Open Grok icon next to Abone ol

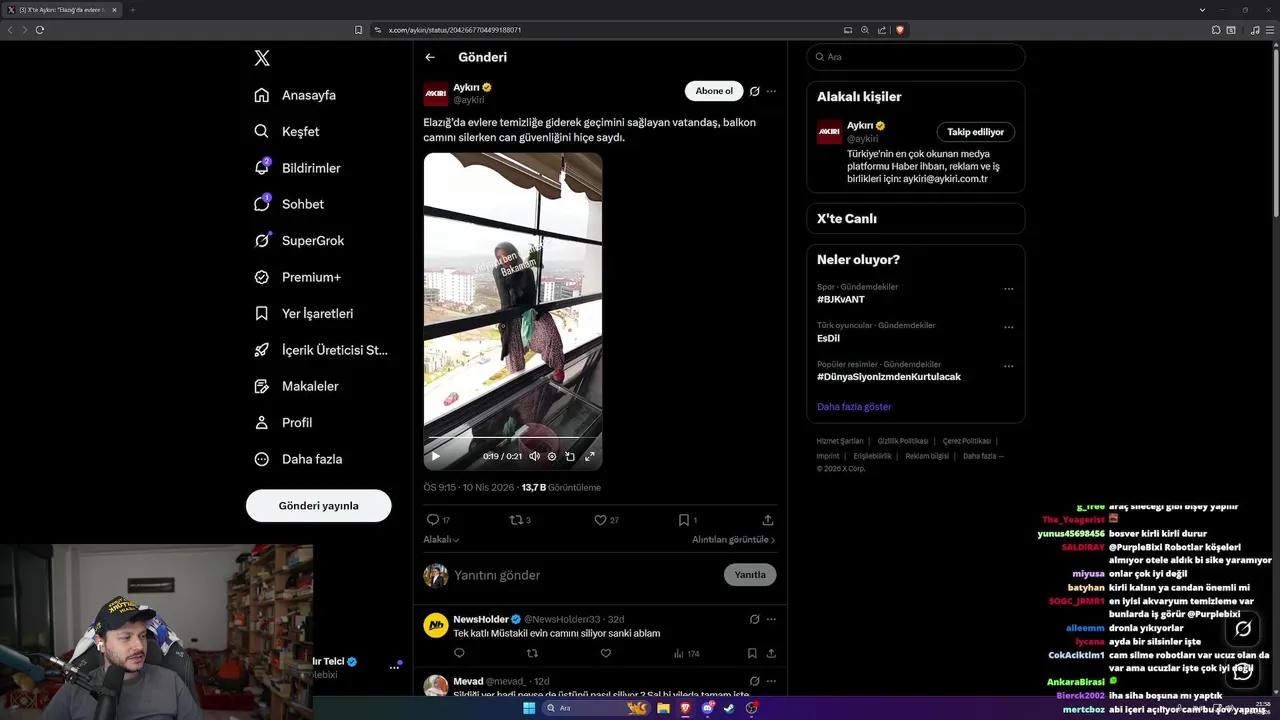click(755, 91)
